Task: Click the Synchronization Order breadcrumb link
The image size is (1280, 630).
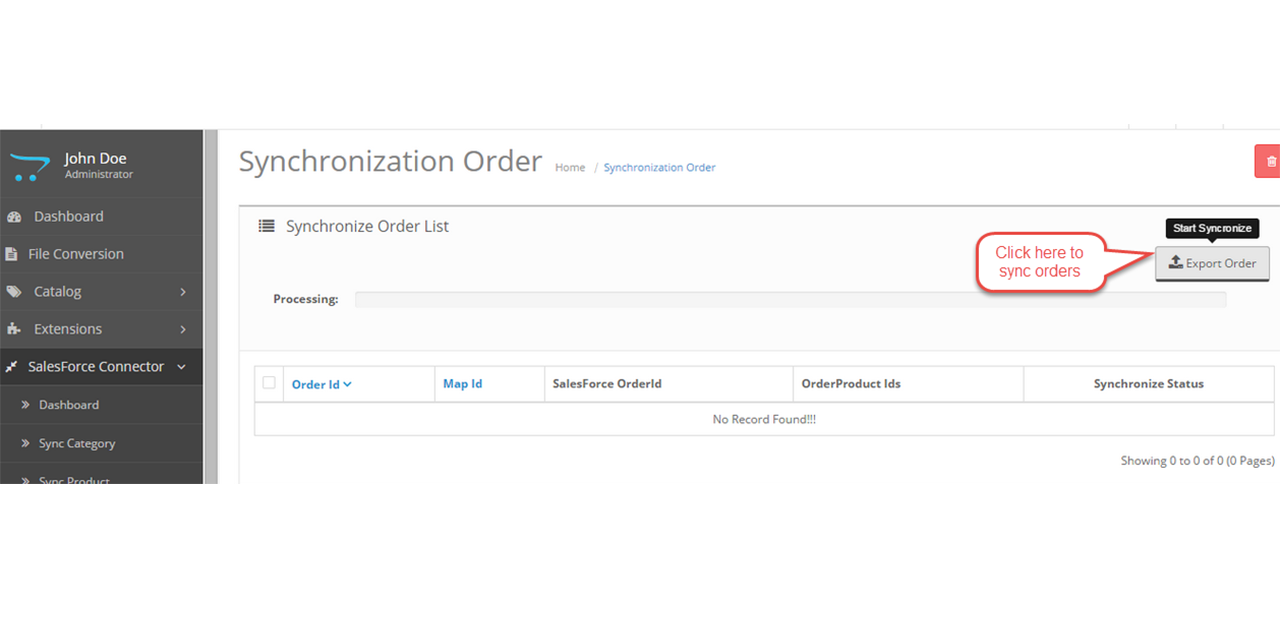Action: (659, 168)
